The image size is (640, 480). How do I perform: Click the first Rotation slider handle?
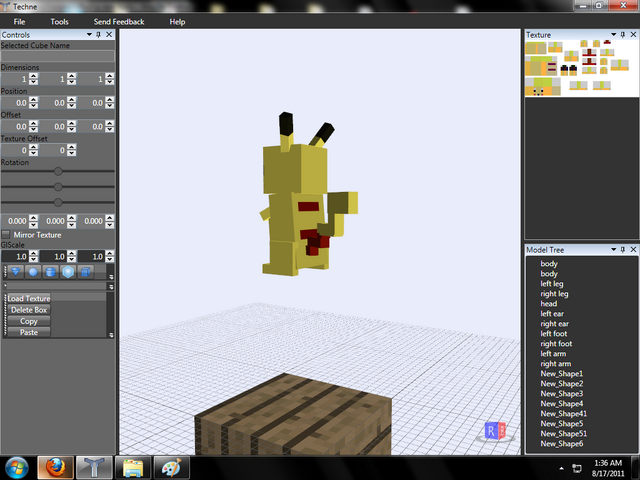(58, 171)
